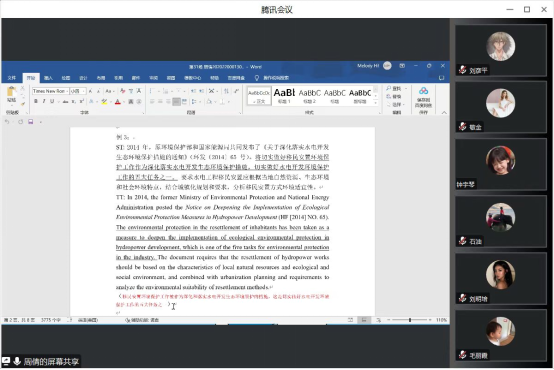This screenshot has height=370, width=554.
Task: Apply the Heading 2 AaBbC style
Action: [310, 95]
